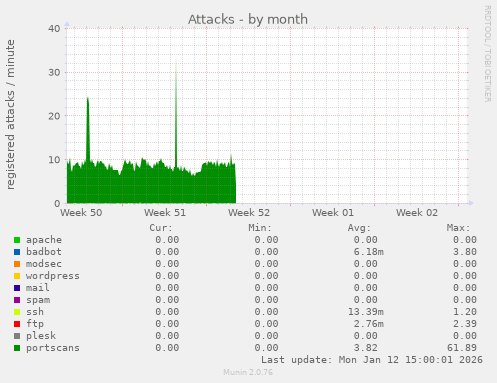This screenshot has height=383, width=497.
Task: Click the 'Last update' timestamp line
Action: pyautogui.click(x=372, y=360)
